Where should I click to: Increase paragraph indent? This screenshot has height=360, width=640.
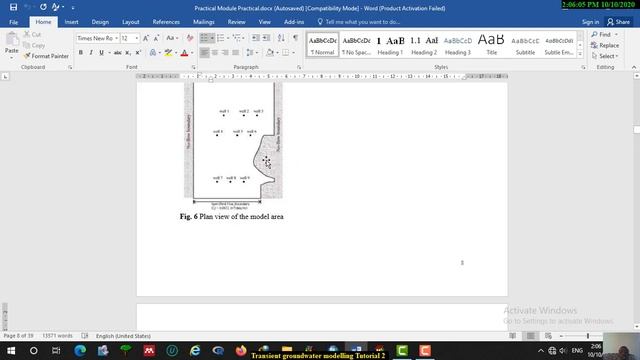tap(266, 38)
